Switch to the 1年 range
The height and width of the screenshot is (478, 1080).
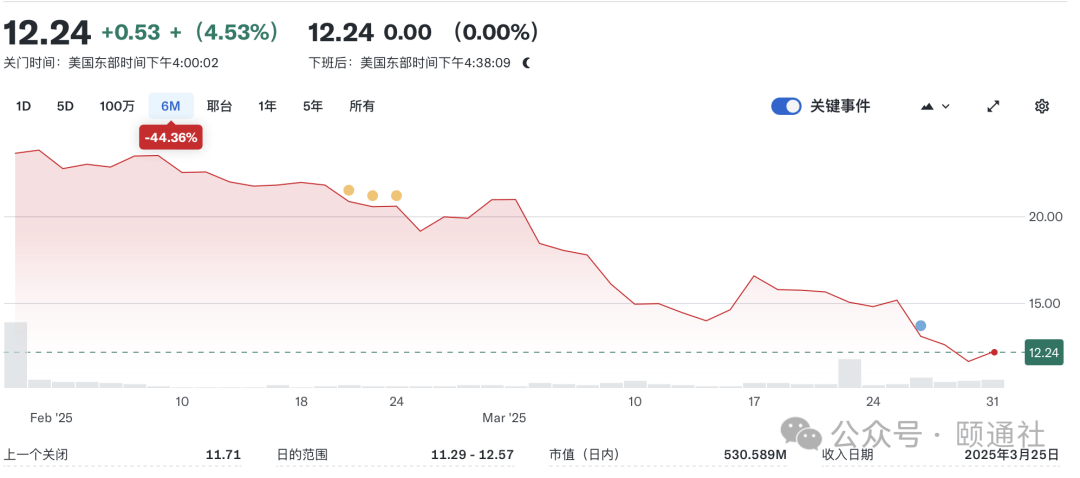tap(267, 106)
